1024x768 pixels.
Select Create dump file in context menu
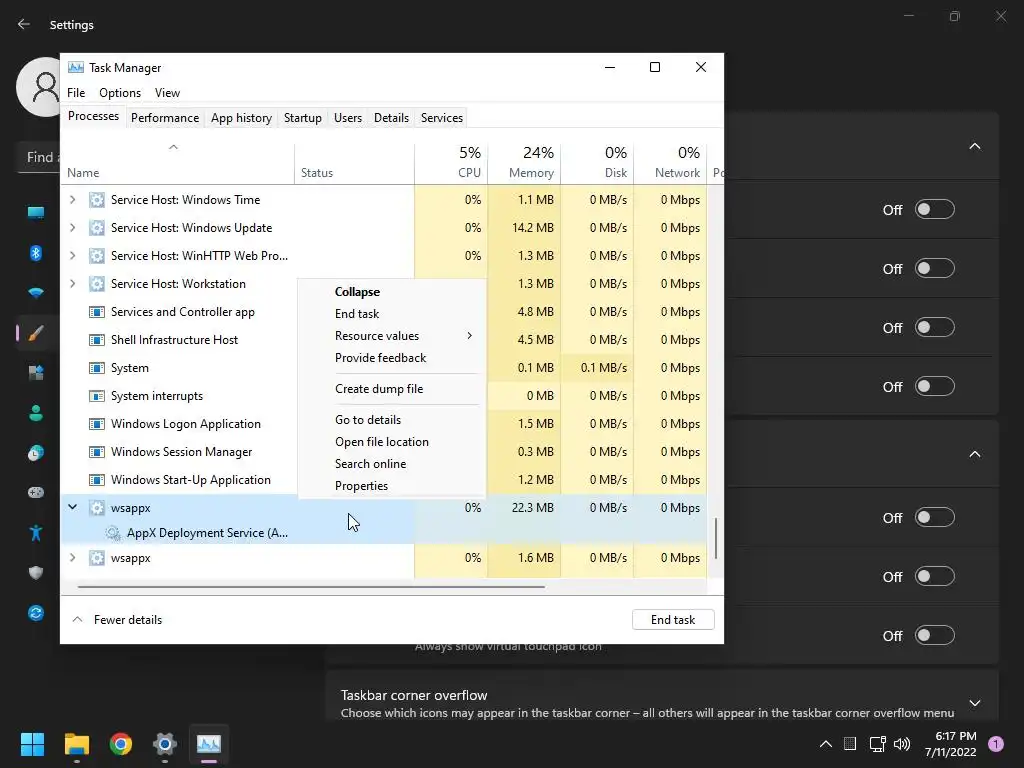(x=392, y=389)
